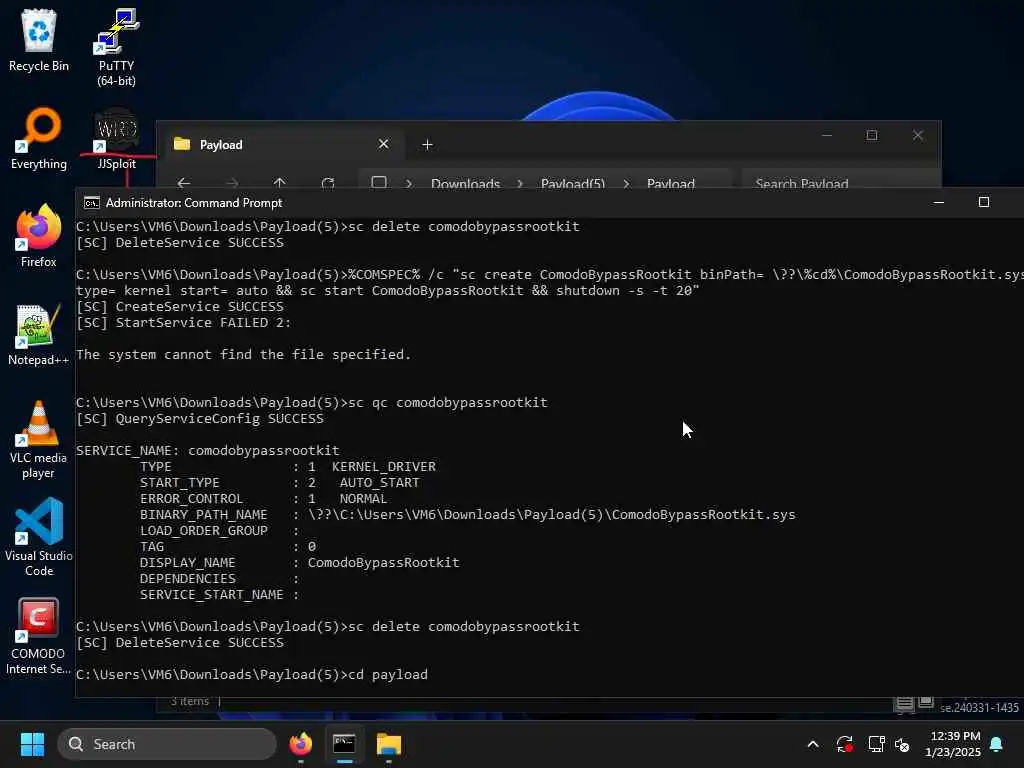Click the taskbar Search box

click(x=167, y=744)
